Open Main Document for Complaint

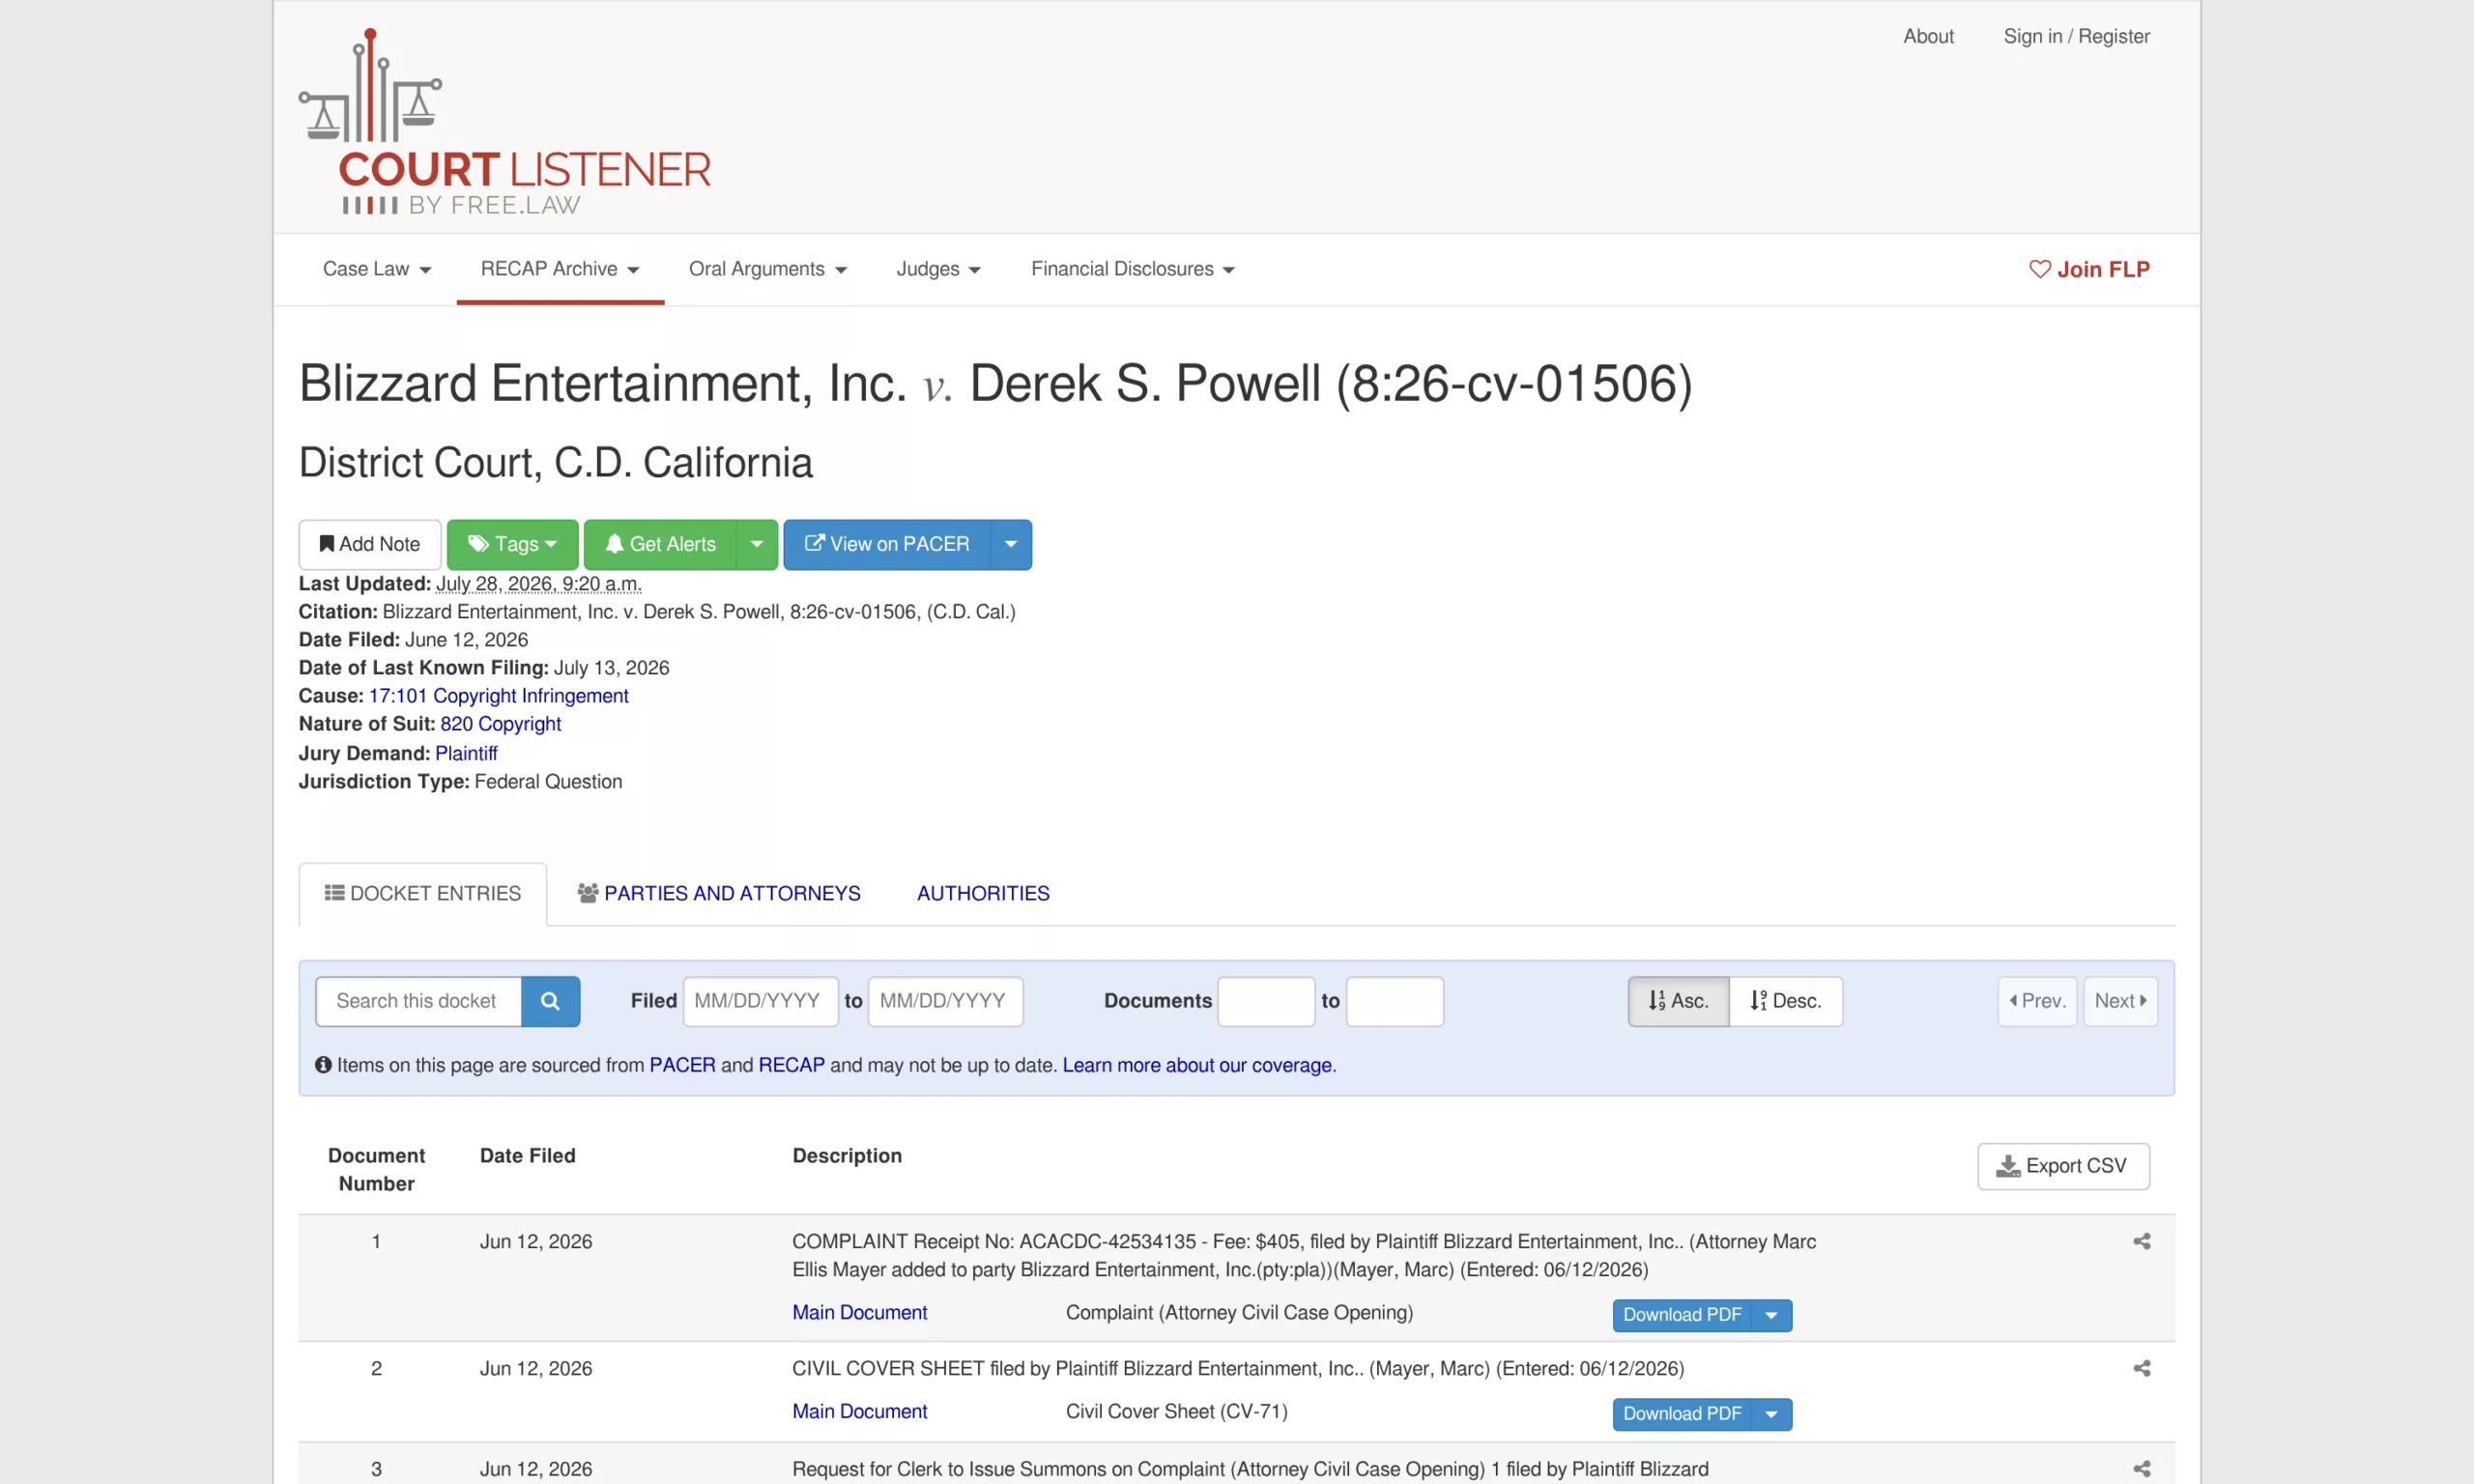point(860,1312)
